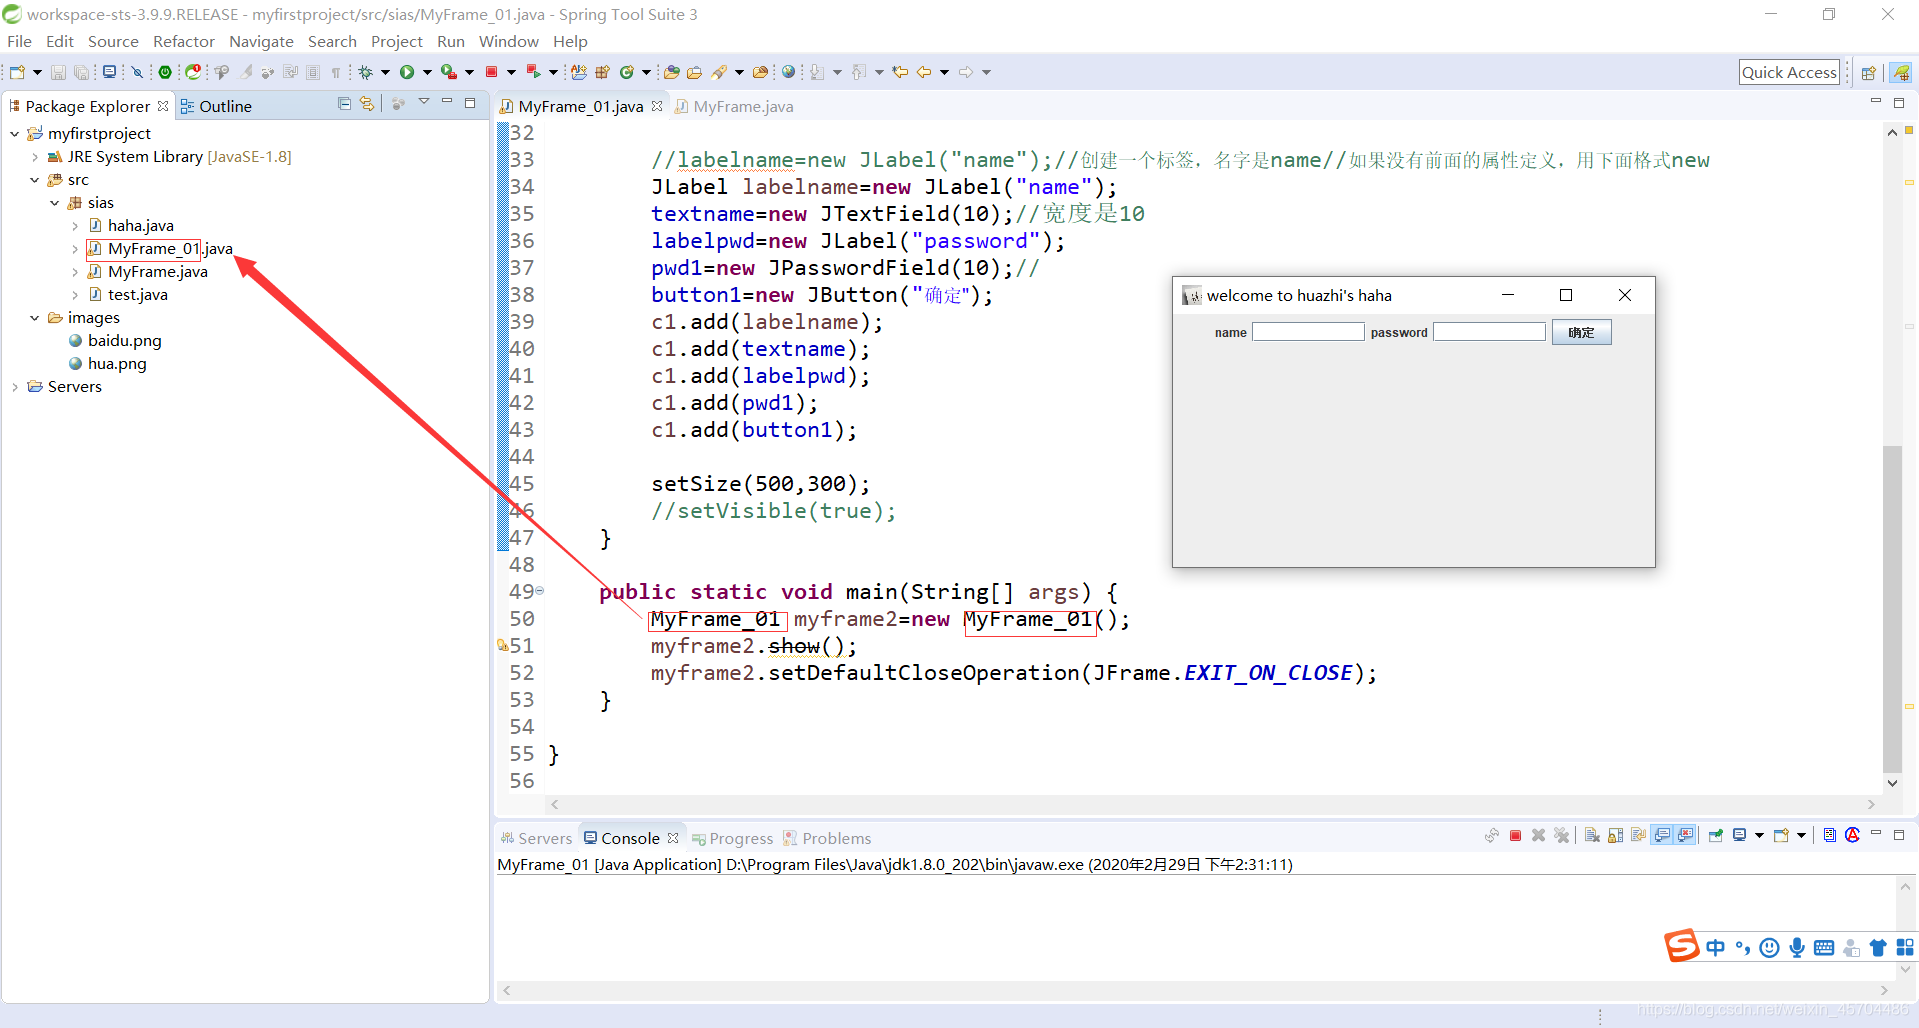Click the Save All toolbar icon

(x=81, y=72)
